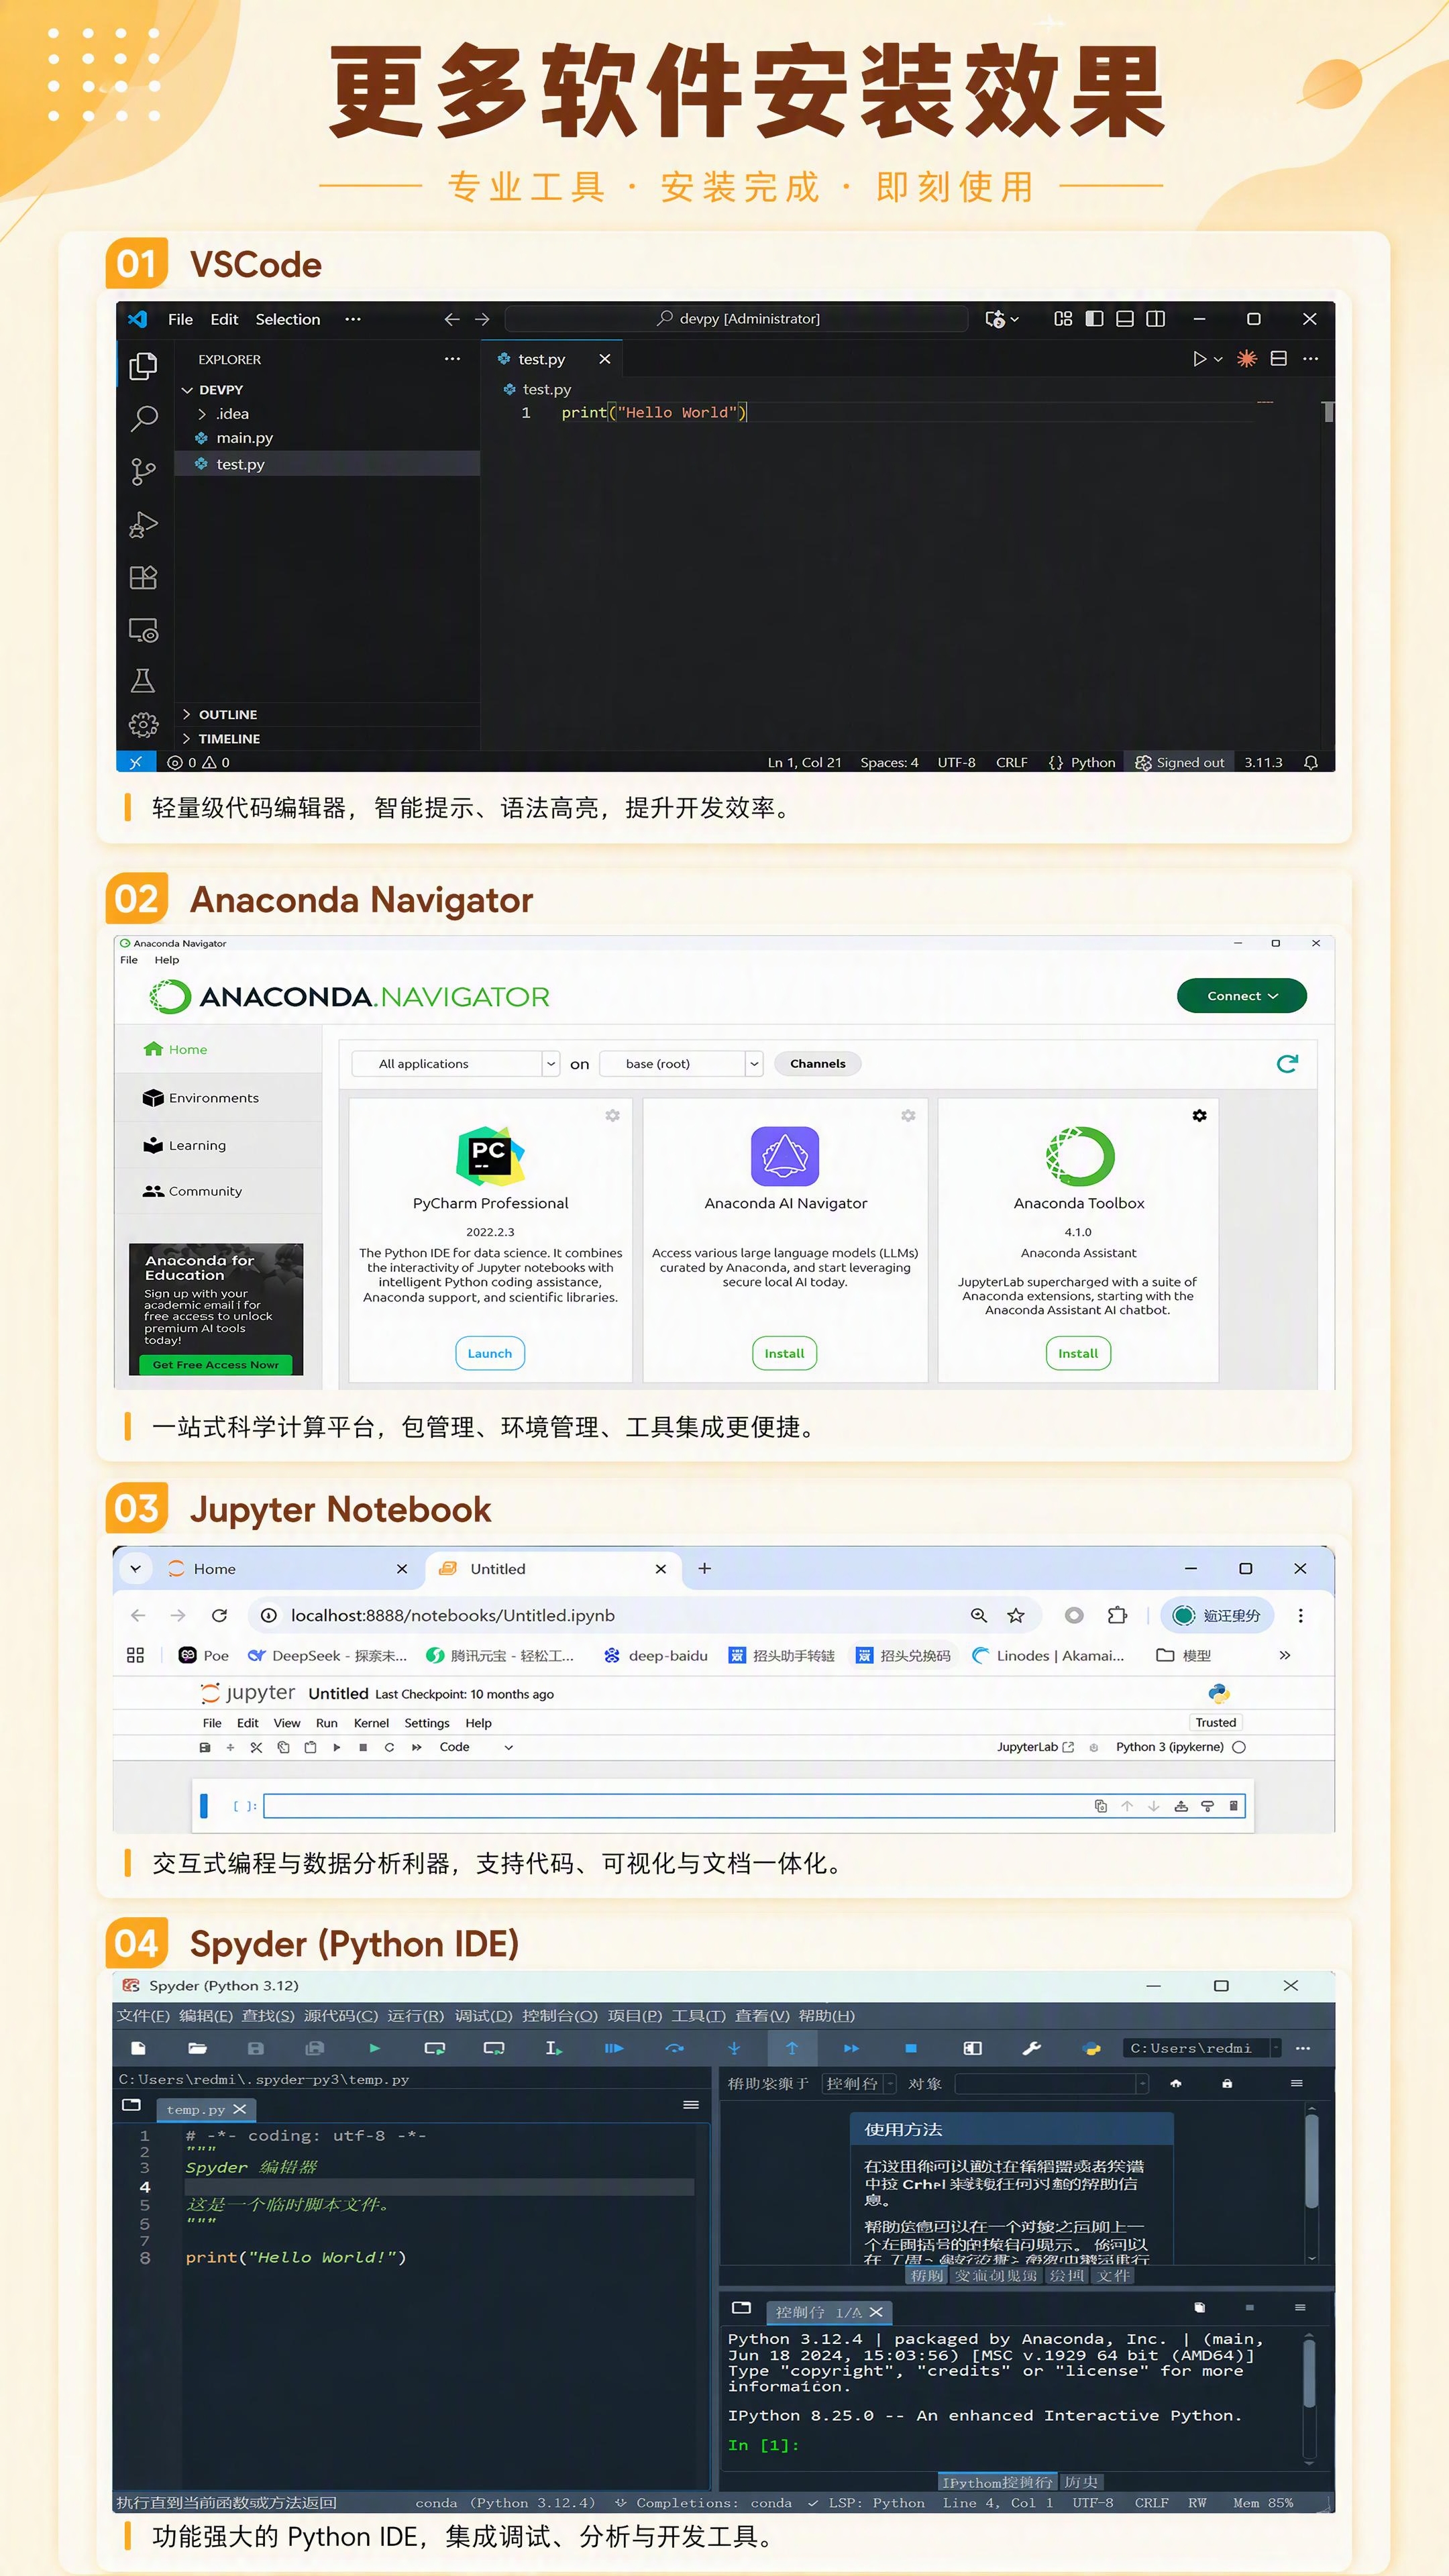Install Anaconda AI Navigator
This screenshot has height=2576, width=1449.
(x=784, y=1353)
